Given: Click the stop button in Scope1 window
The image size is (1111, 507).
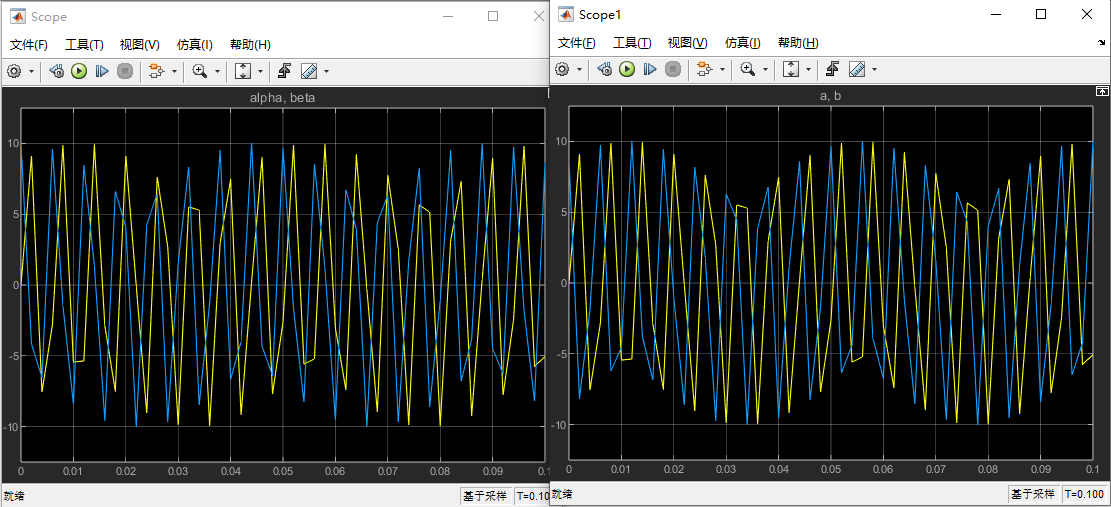Looking at the screenshot, I should click(x=672, y=69).
